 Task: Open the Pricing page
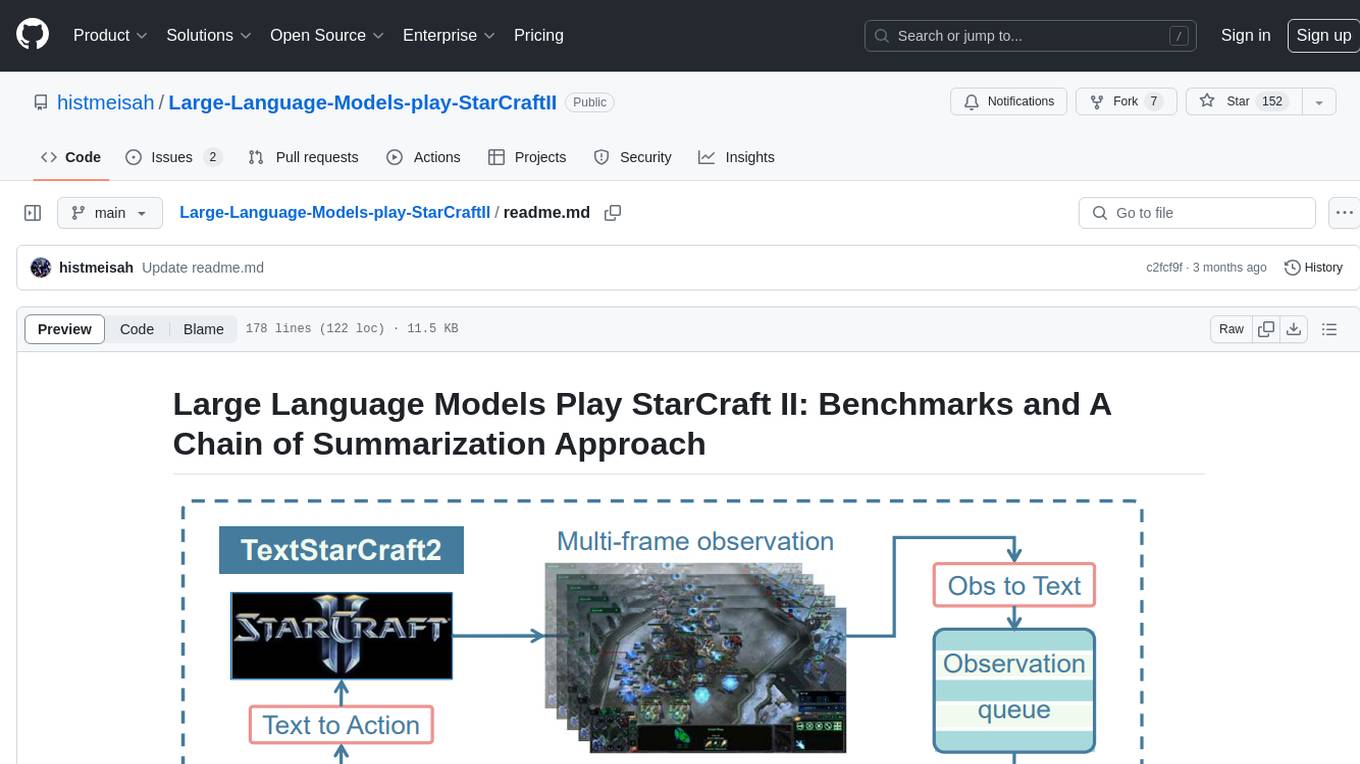[539, 35]
